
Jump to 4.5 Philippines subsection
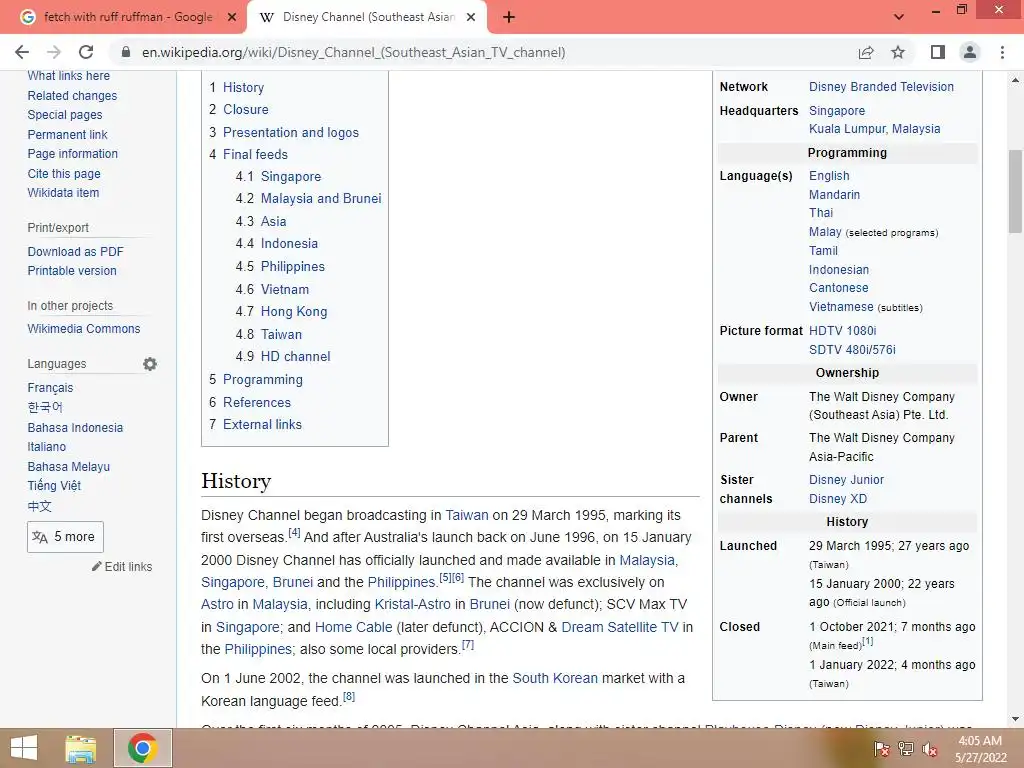293,266
